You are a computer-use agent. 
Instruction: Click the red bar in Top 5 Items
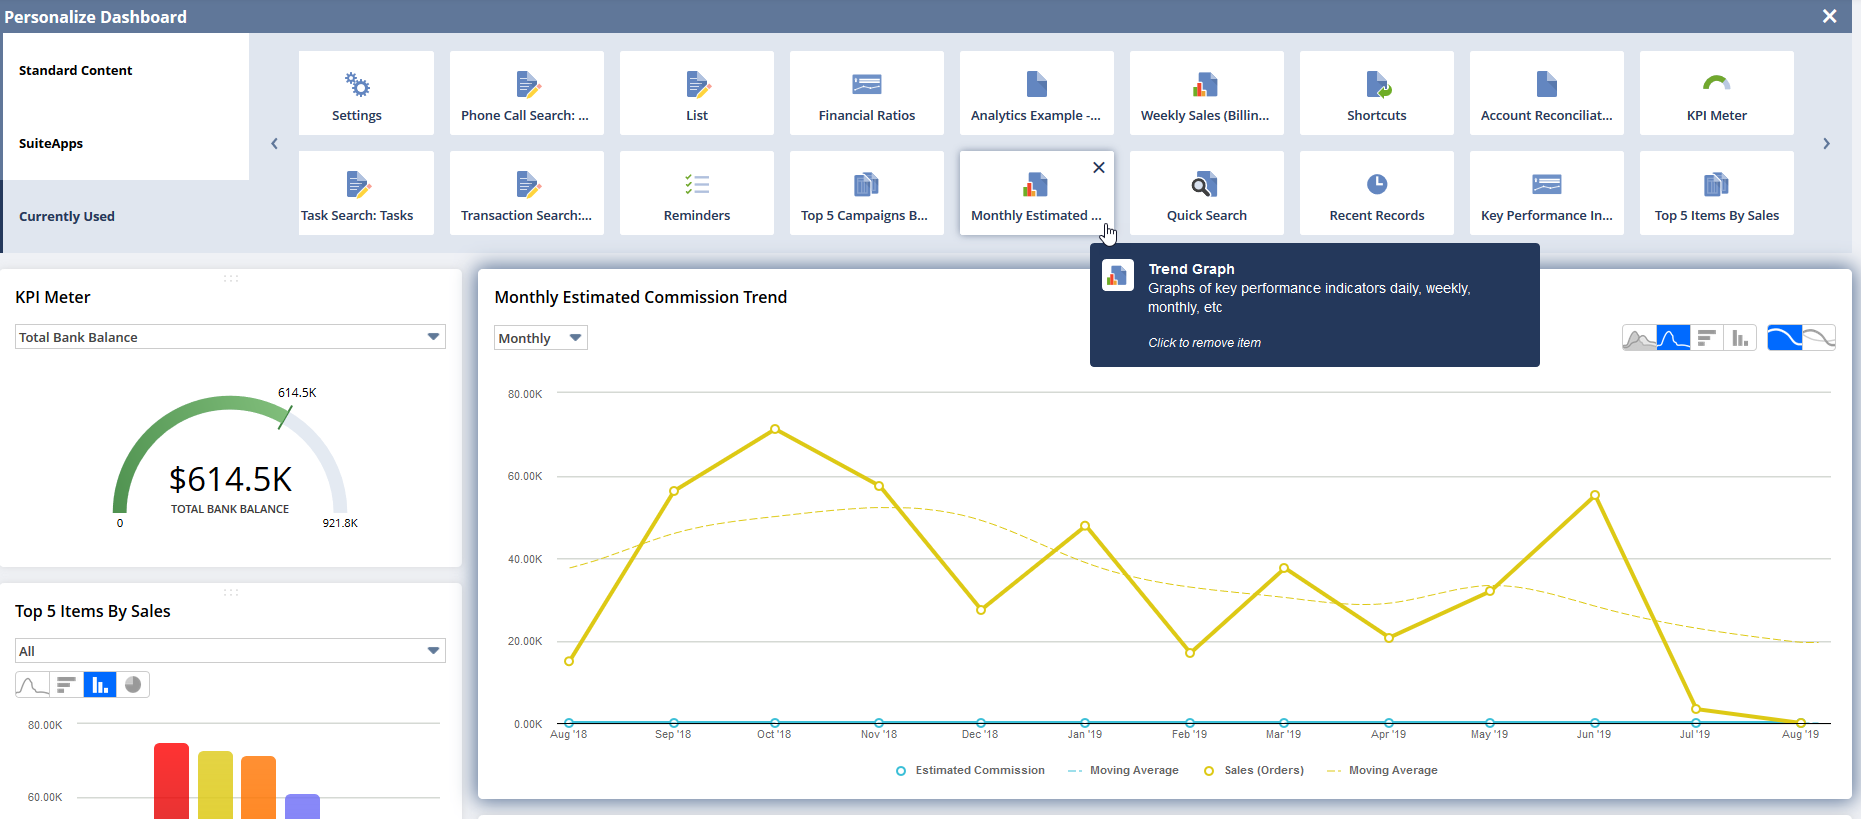coord(171,781)
